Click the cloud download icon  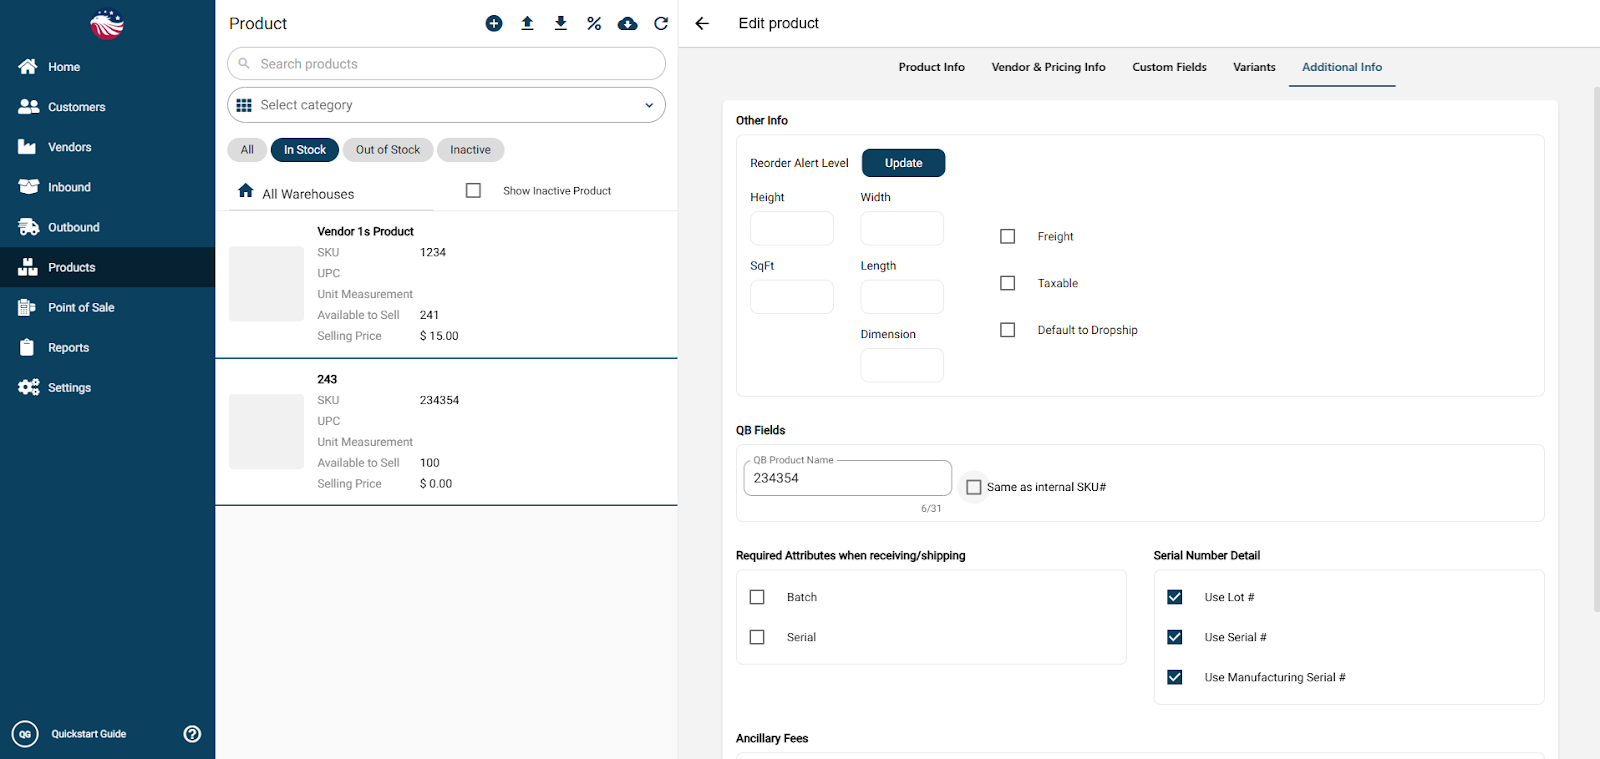(627, 23)
